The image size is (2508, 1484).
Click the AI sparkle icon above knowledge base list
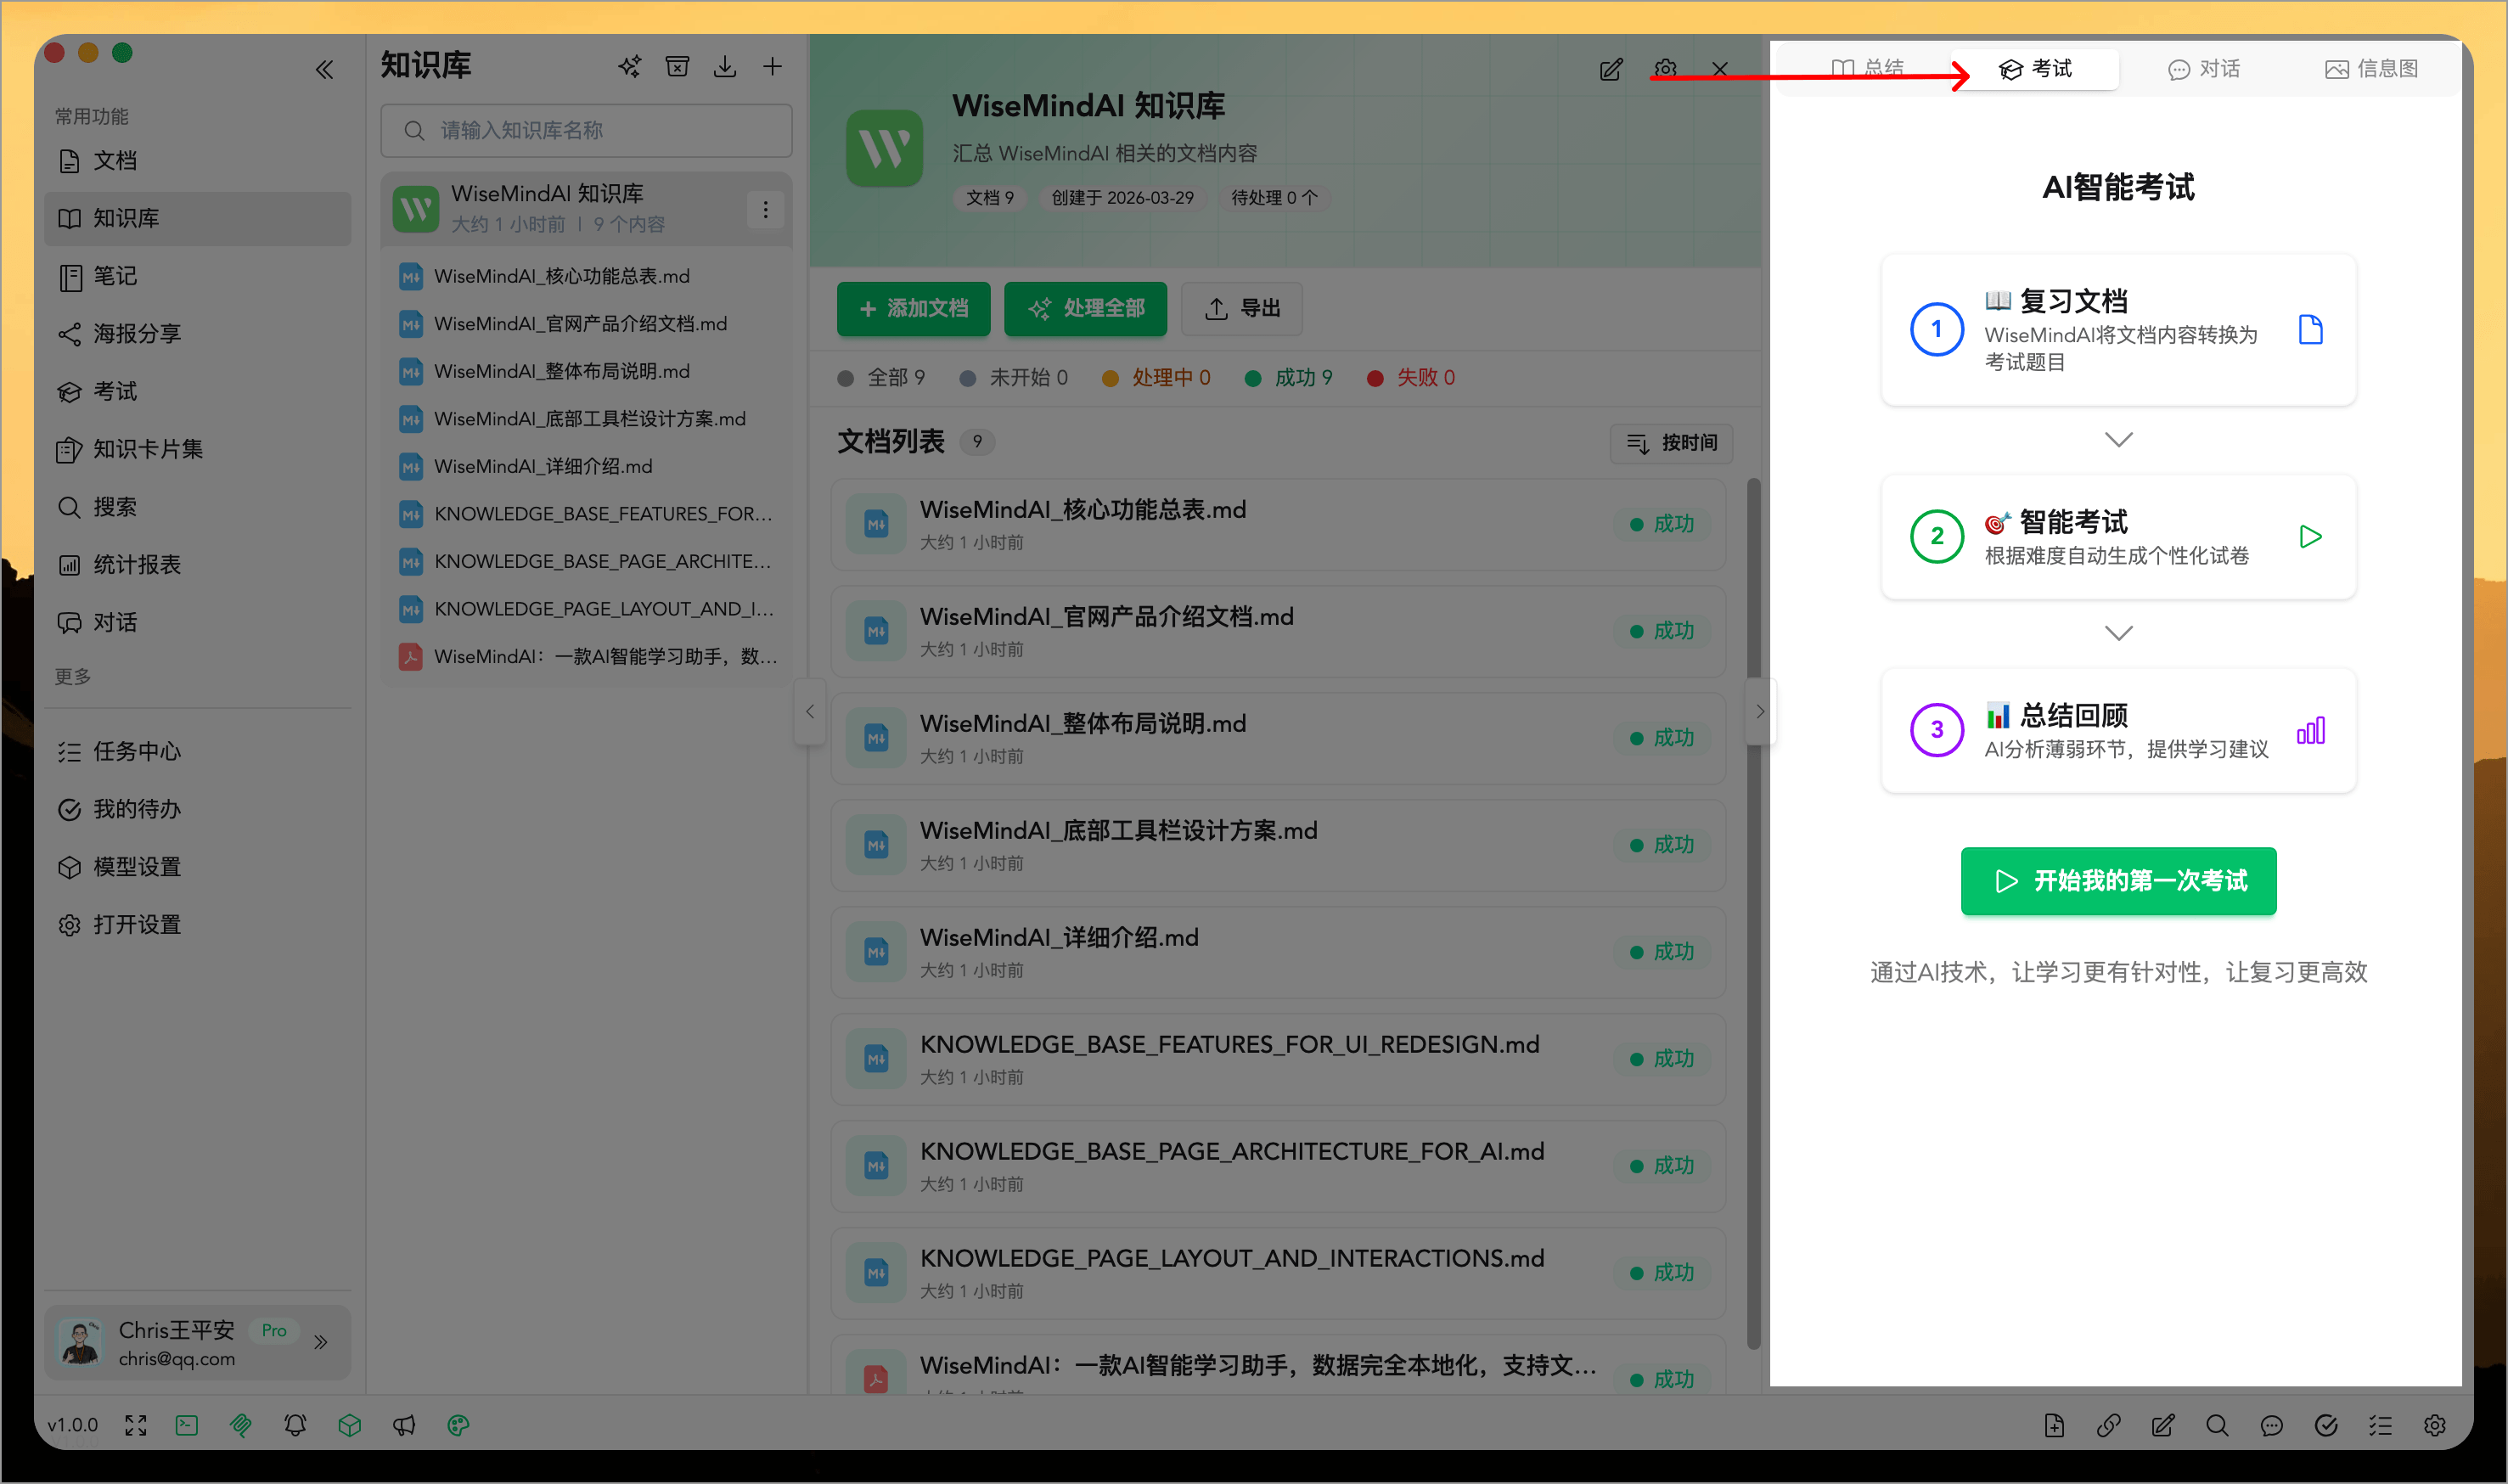pyautogui.click(x=629, y=66)
